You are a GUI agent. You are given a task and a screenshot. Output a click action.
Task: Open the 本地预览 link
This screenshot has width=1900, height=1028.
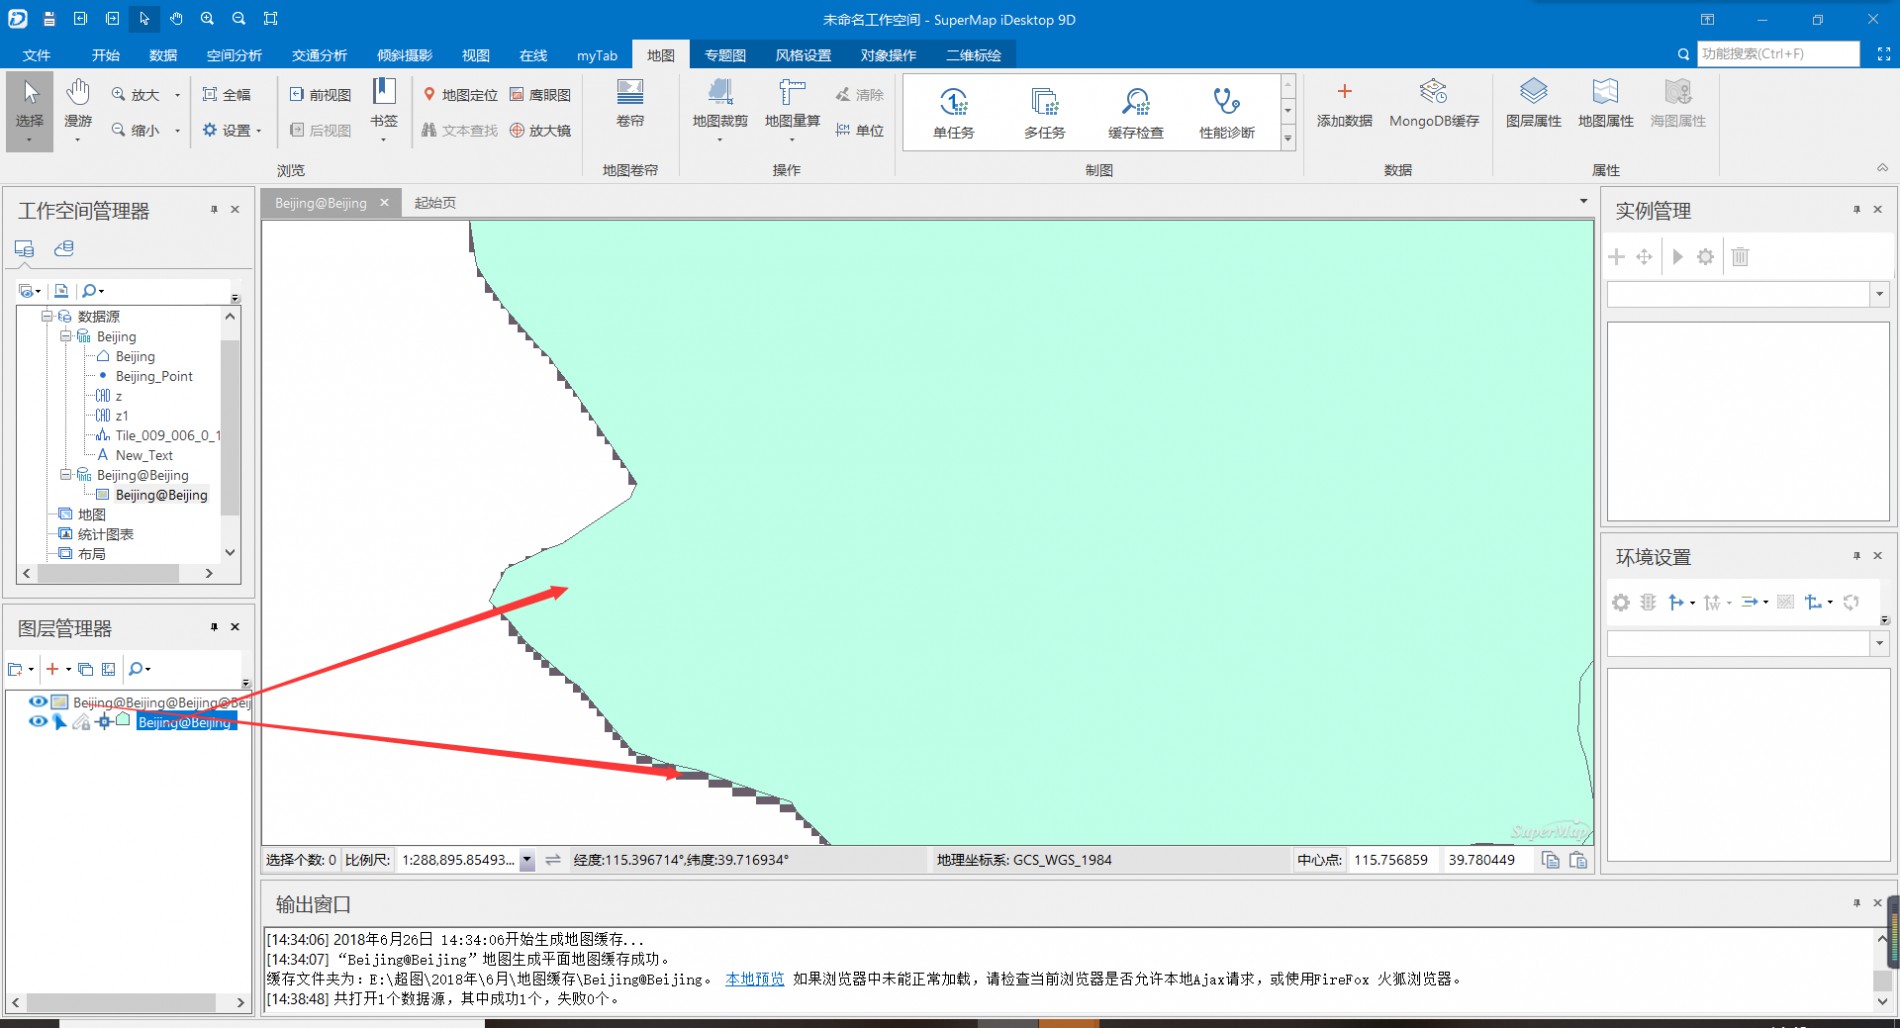pos(755,979)
